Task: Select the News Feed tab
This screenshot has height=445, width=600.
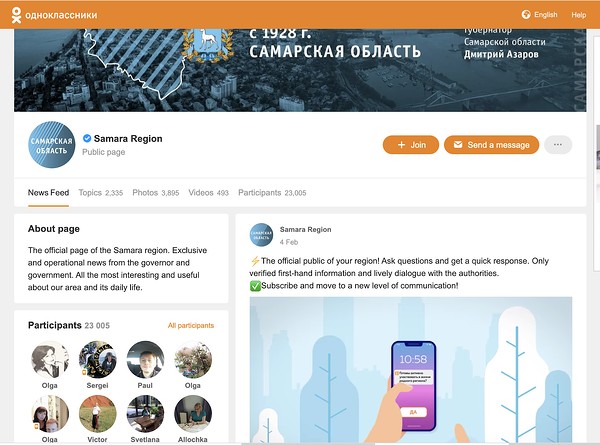Action: tap(48, 193)
